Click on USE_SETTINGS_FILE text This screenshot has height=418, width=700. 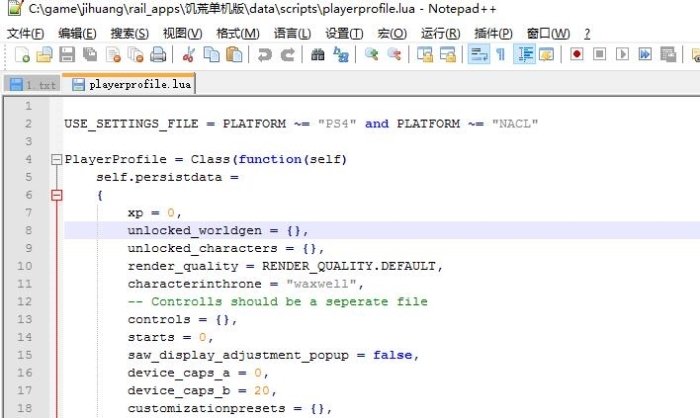click(131, 124)
